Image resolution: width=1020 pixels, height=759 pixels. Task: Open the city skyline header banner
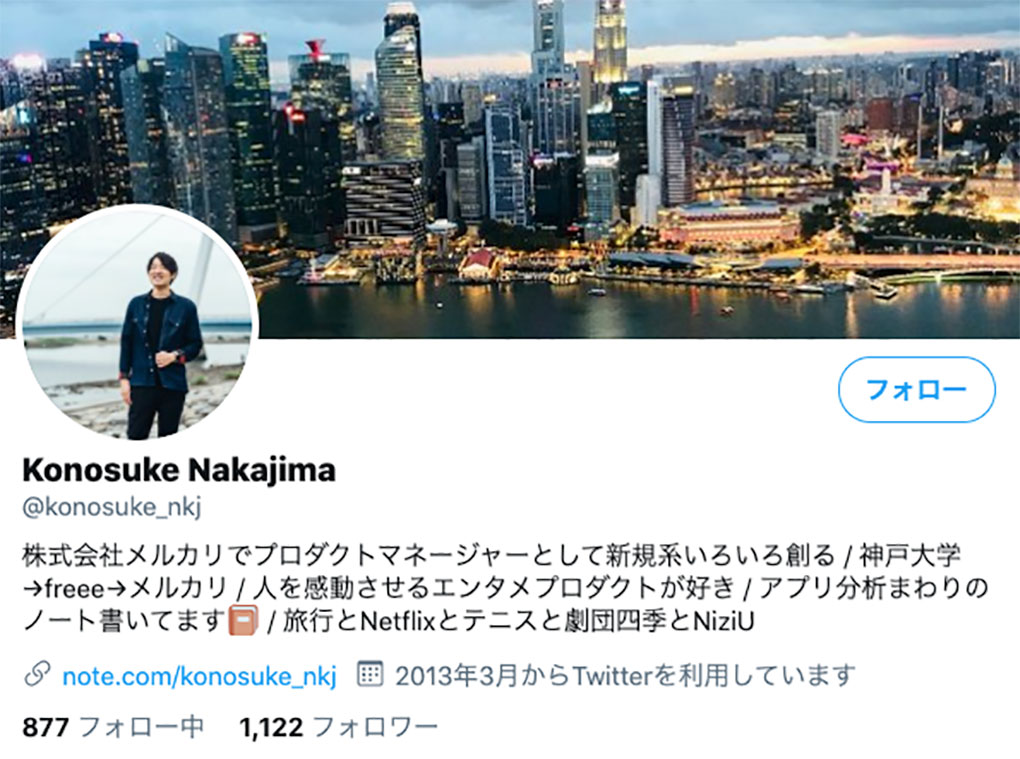(x=510, y=169)
